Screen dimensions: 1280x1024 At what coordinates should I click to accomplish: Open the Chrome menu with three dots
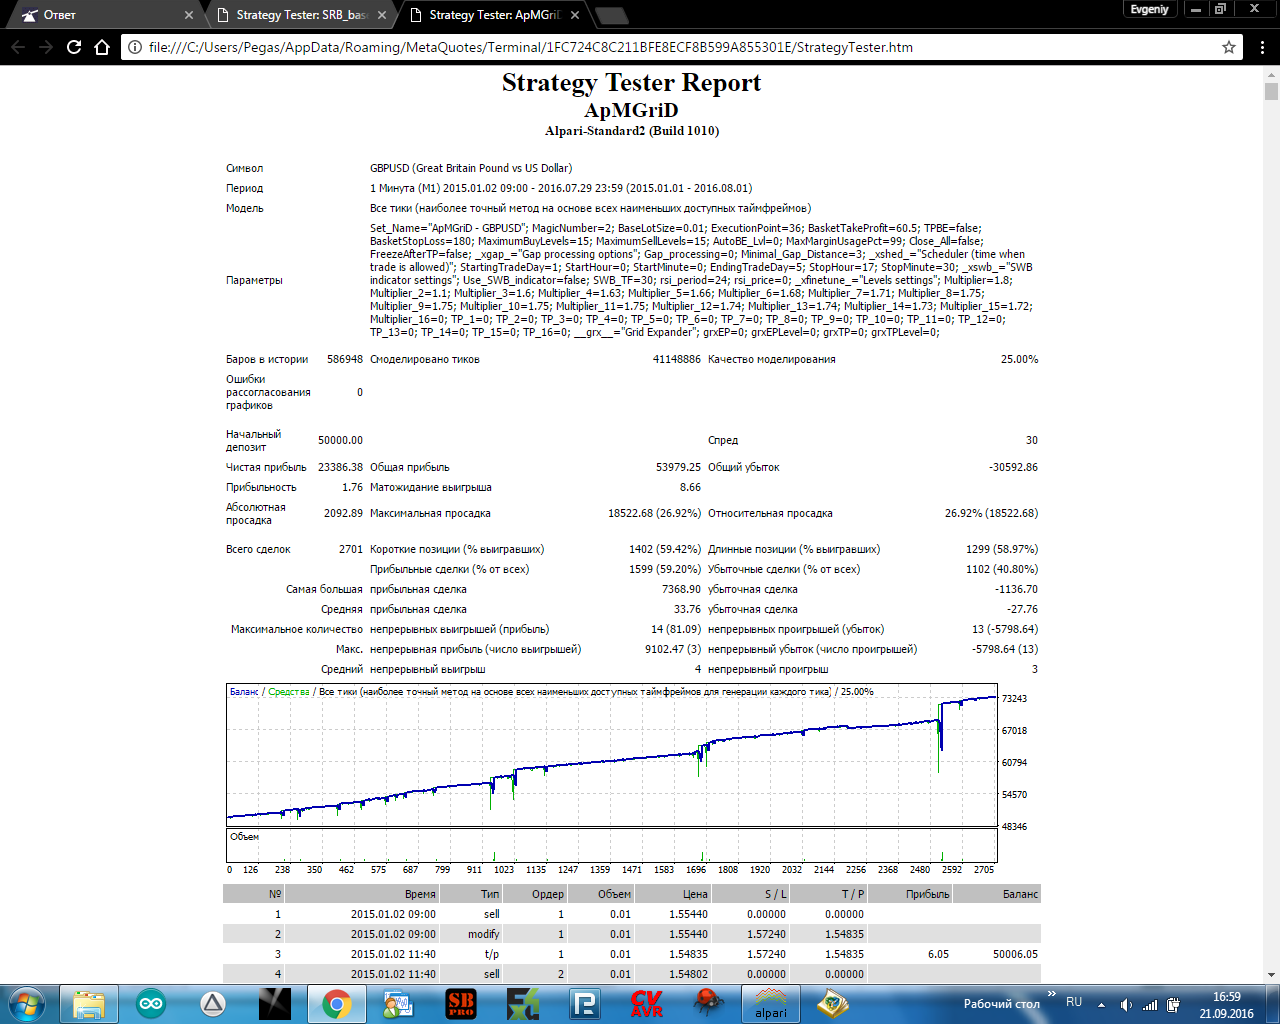(1263, 47)
